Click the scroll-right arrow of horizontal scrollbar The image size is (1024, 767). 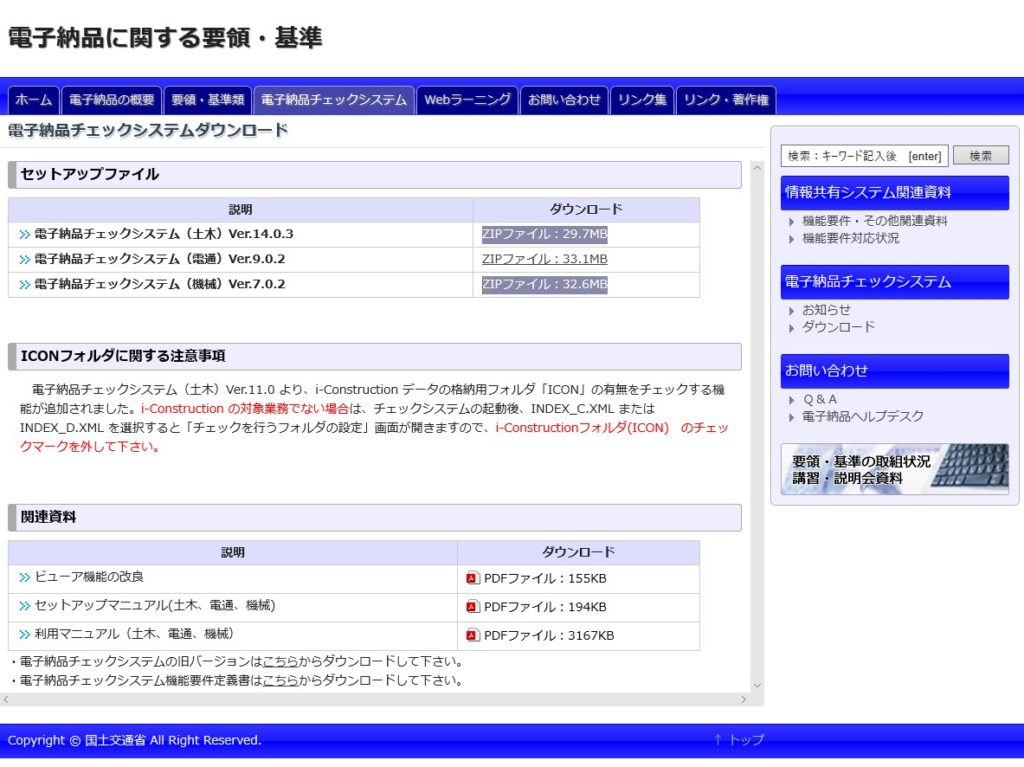(x=743, y=700)
